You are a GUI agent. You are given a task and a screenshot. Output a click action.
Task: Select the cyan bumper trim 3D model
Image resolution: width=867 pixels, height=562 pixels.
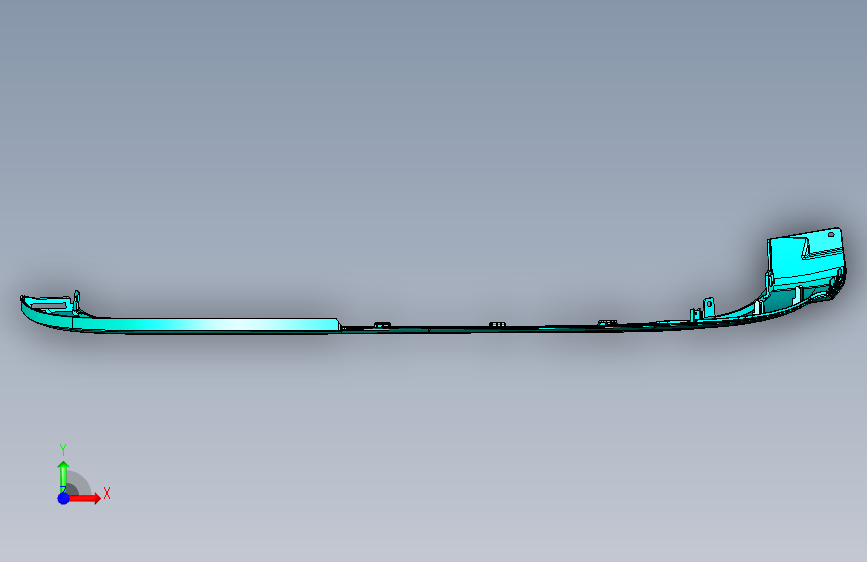[433, 281]
